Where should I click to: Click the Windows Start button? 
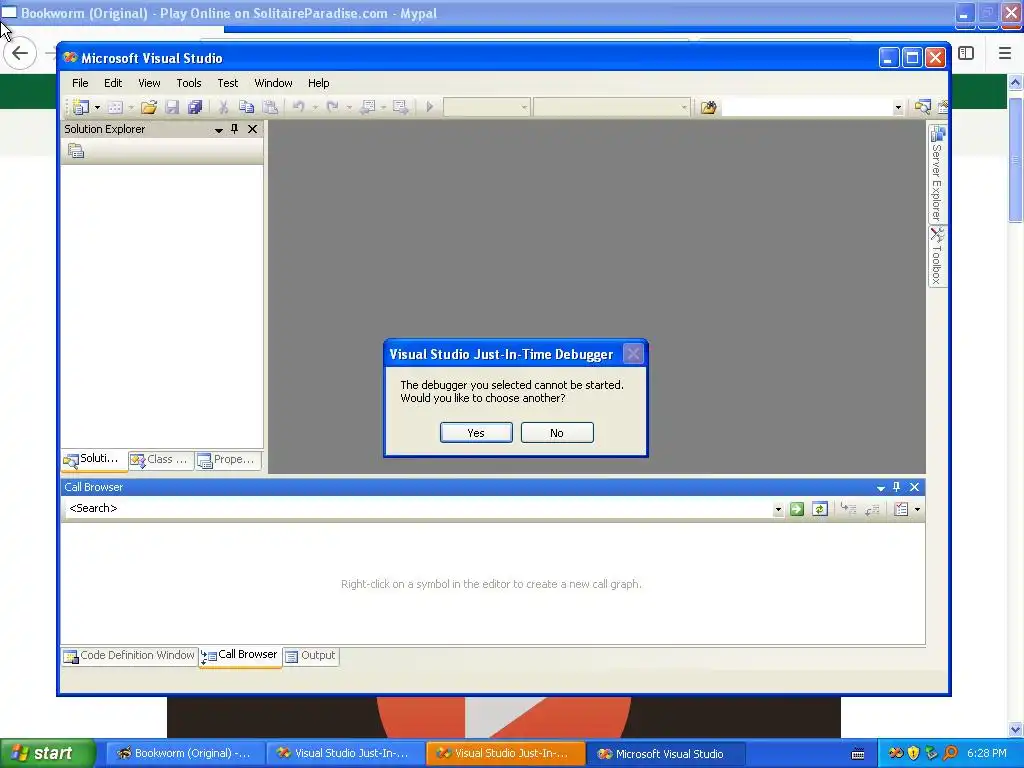[x=47, y=754]
